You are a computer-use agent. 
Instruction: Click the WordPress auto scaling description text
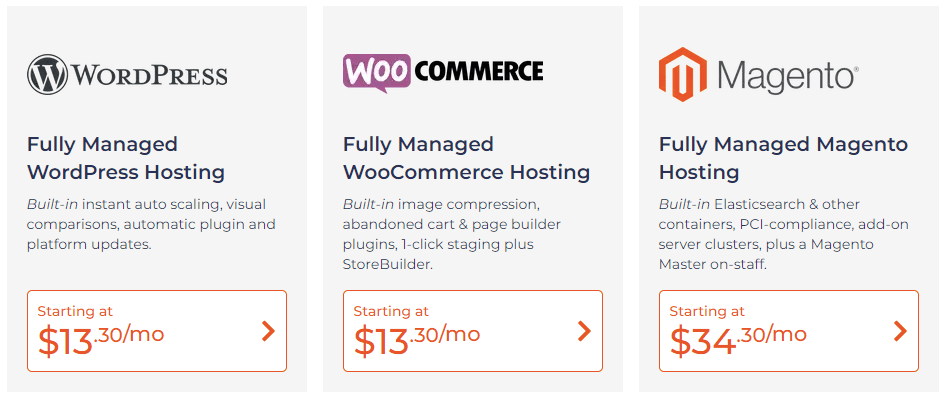pos(151,225)
